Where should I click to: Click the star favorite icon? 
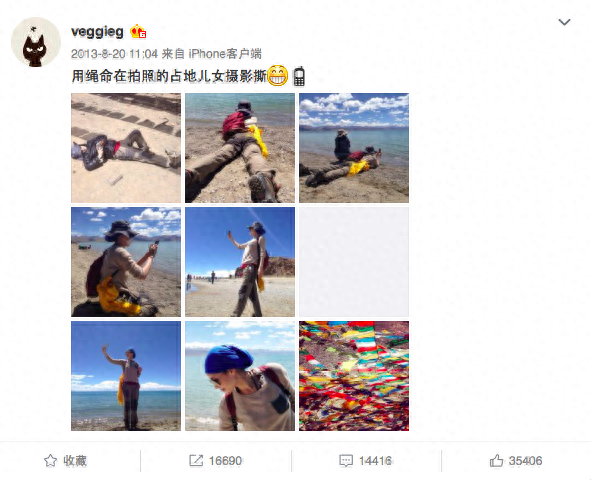point(50,460)
